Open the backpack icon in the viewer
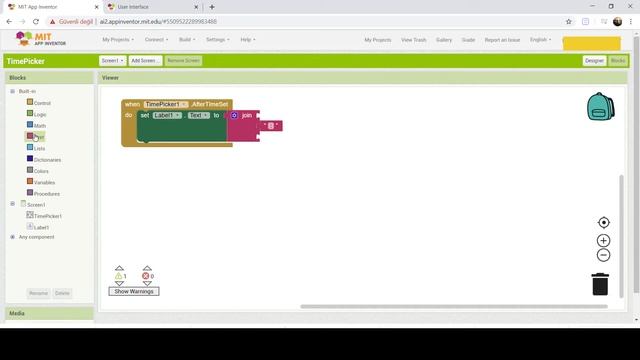Screen dimensions: 640x360 click(601, 107)
